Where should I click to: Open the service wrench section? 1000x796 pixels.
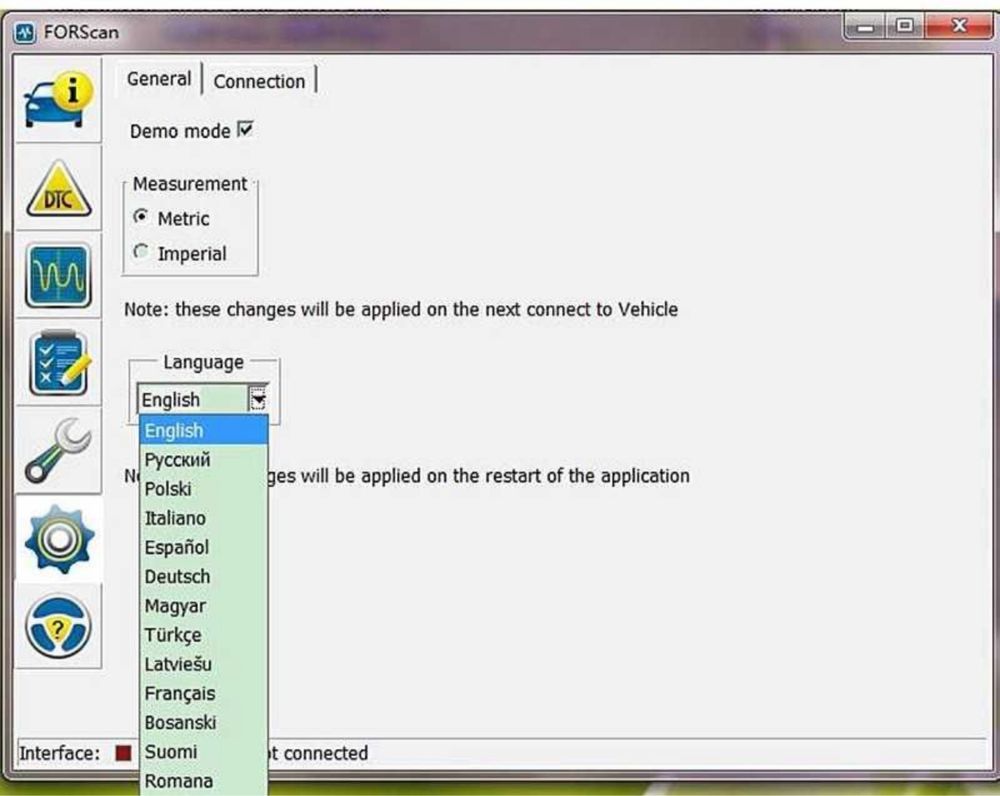click(58, 451)
